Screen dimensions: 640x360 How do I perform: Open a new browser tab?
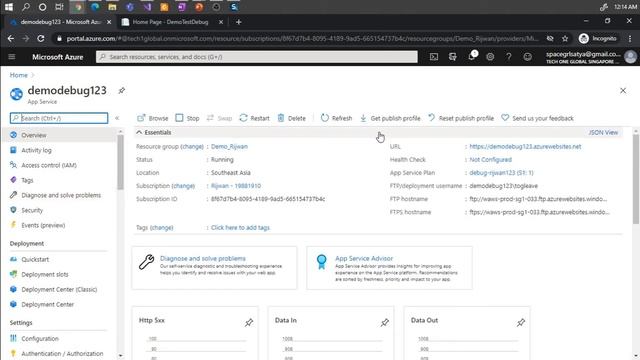click(x=238, y=22)
